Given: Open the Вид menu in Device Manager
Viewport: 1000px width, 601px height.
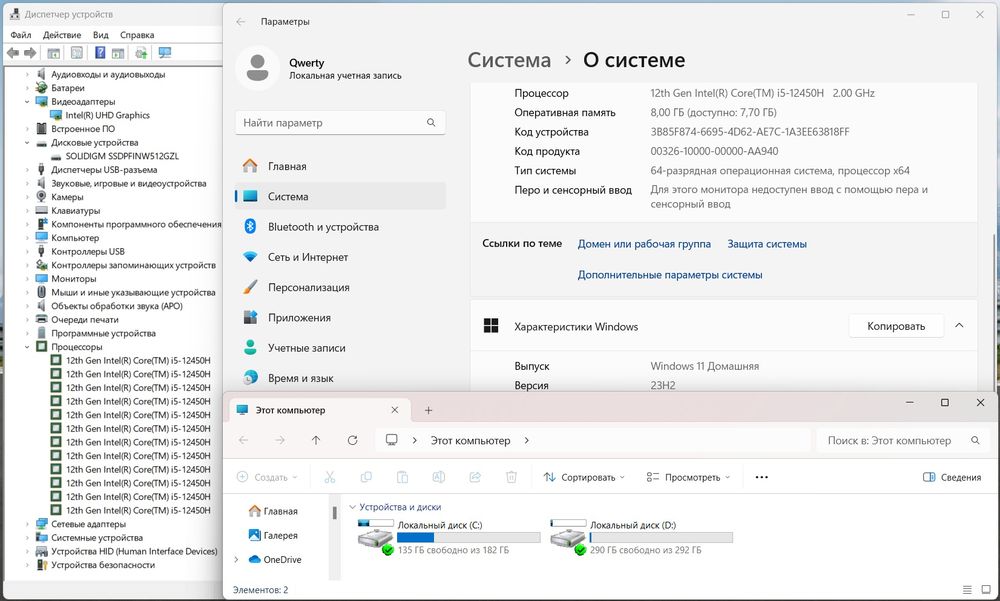Looking at the screenshot, I should coord(101,35).
